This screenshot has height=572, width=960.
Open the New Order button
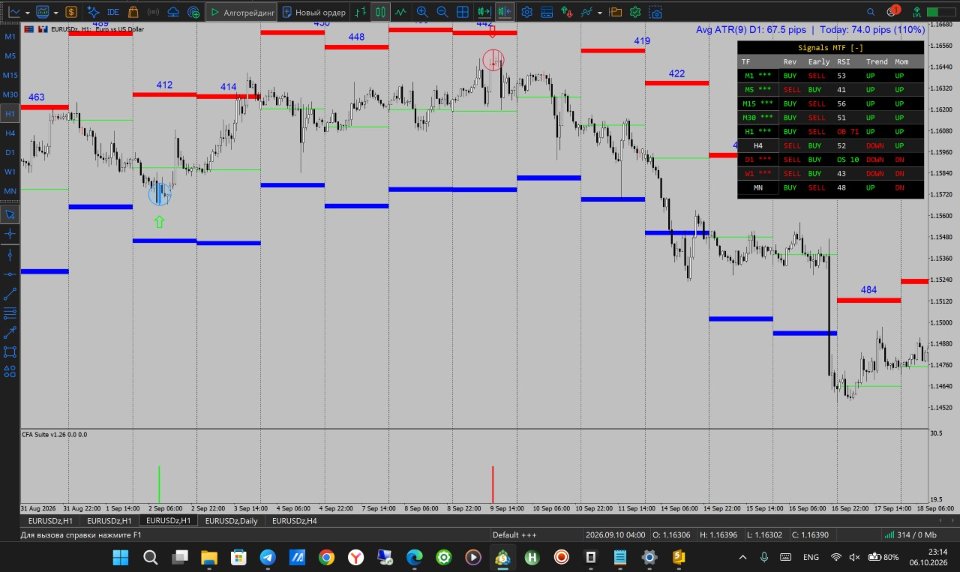[x=313, y=12]
